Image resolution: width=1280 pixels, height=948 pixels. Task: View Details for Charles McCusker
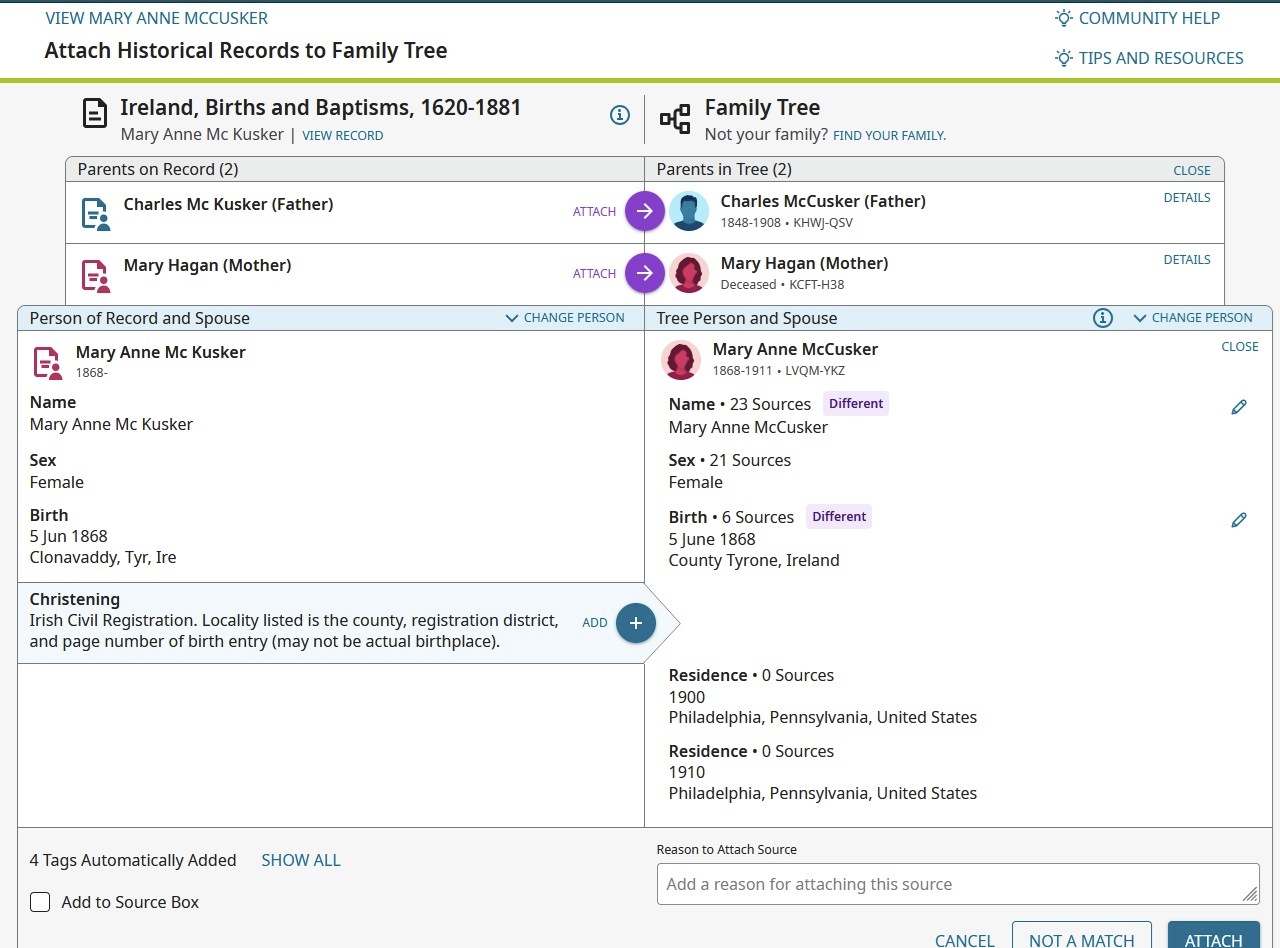pyautogui.click(x=1187, y=198)
